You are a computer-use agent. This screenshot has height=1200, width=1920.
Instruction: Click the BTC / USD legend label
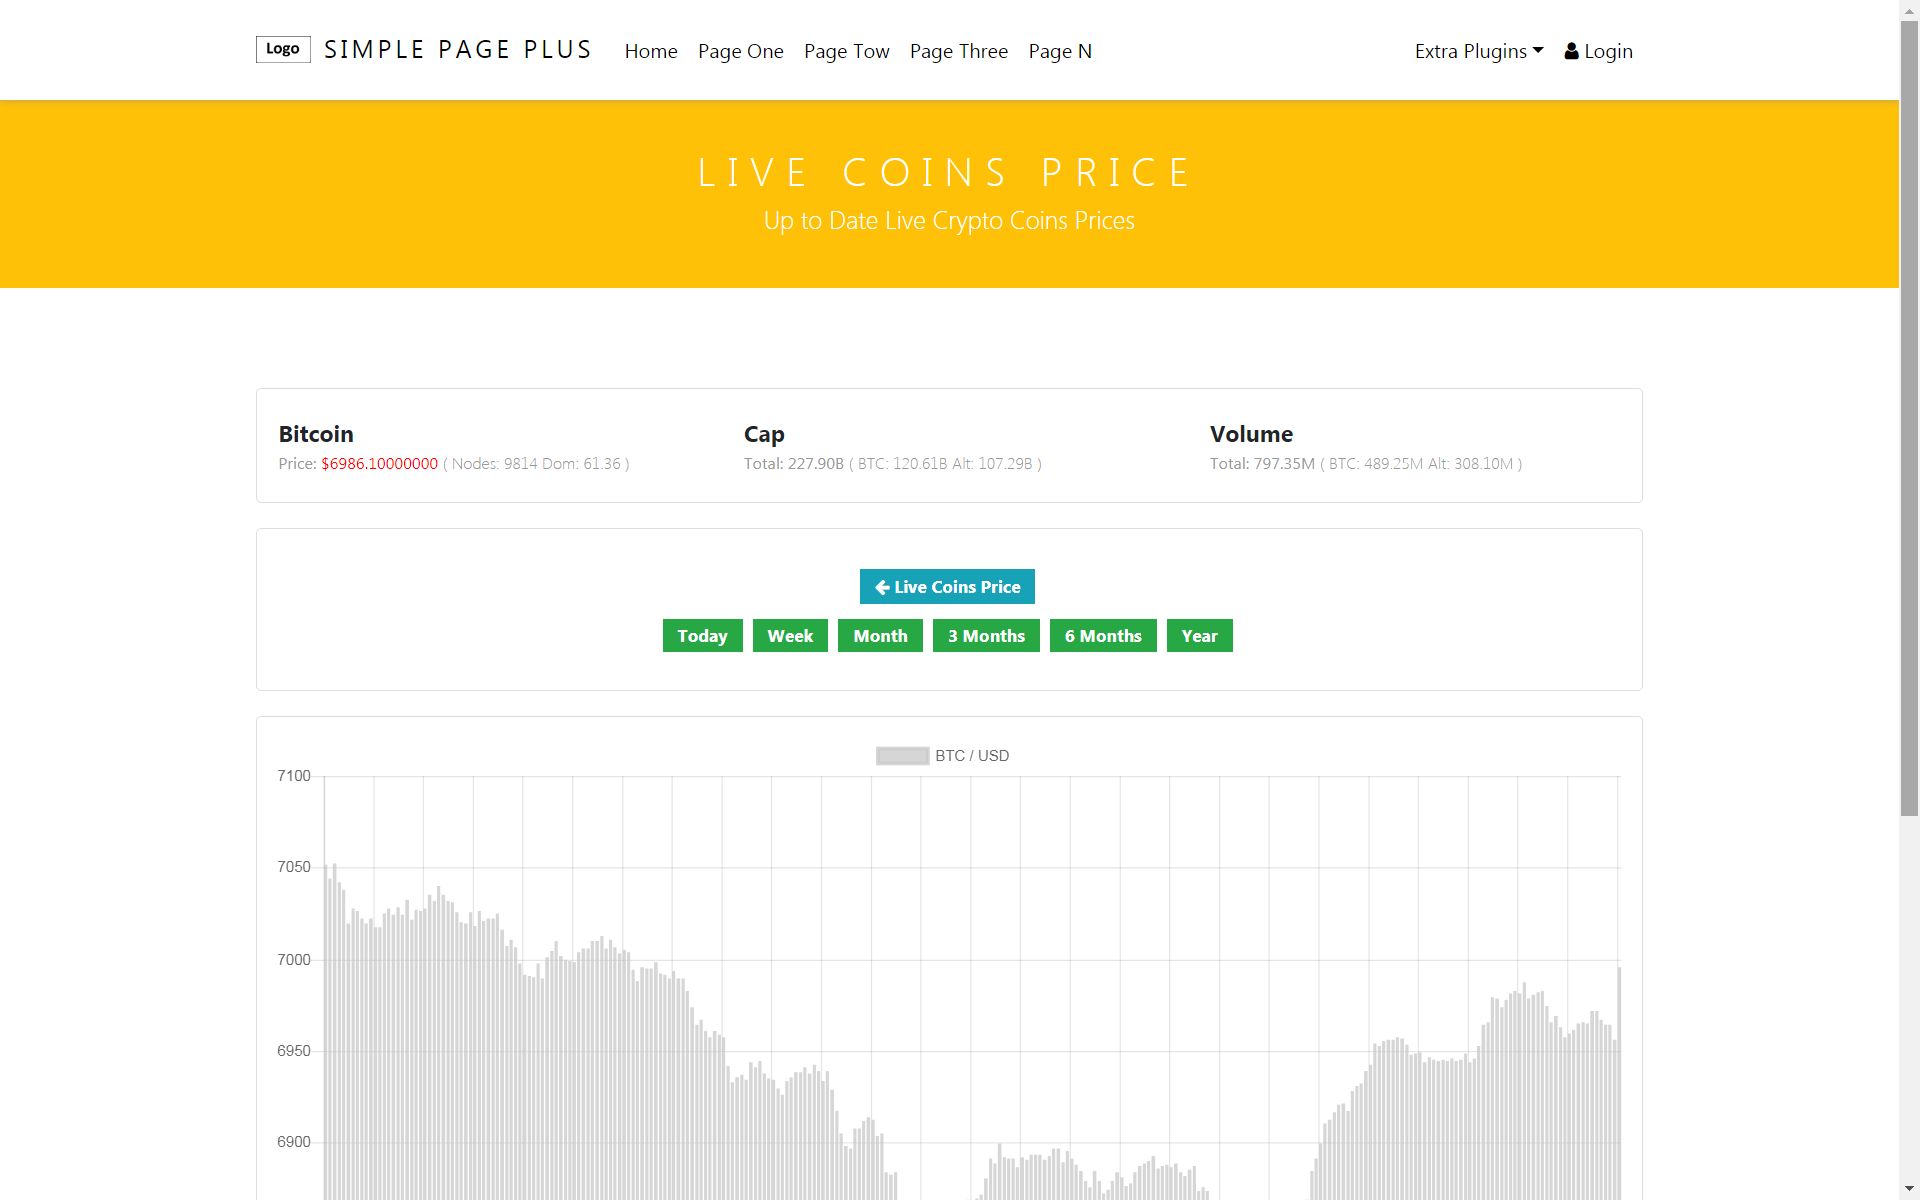(971, 756)
